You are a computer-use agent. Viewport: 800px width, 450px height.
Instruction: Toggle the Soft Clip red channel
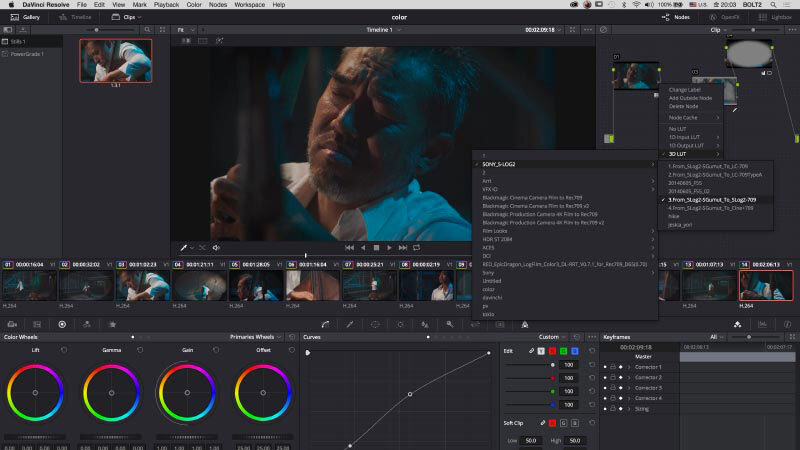552,423
